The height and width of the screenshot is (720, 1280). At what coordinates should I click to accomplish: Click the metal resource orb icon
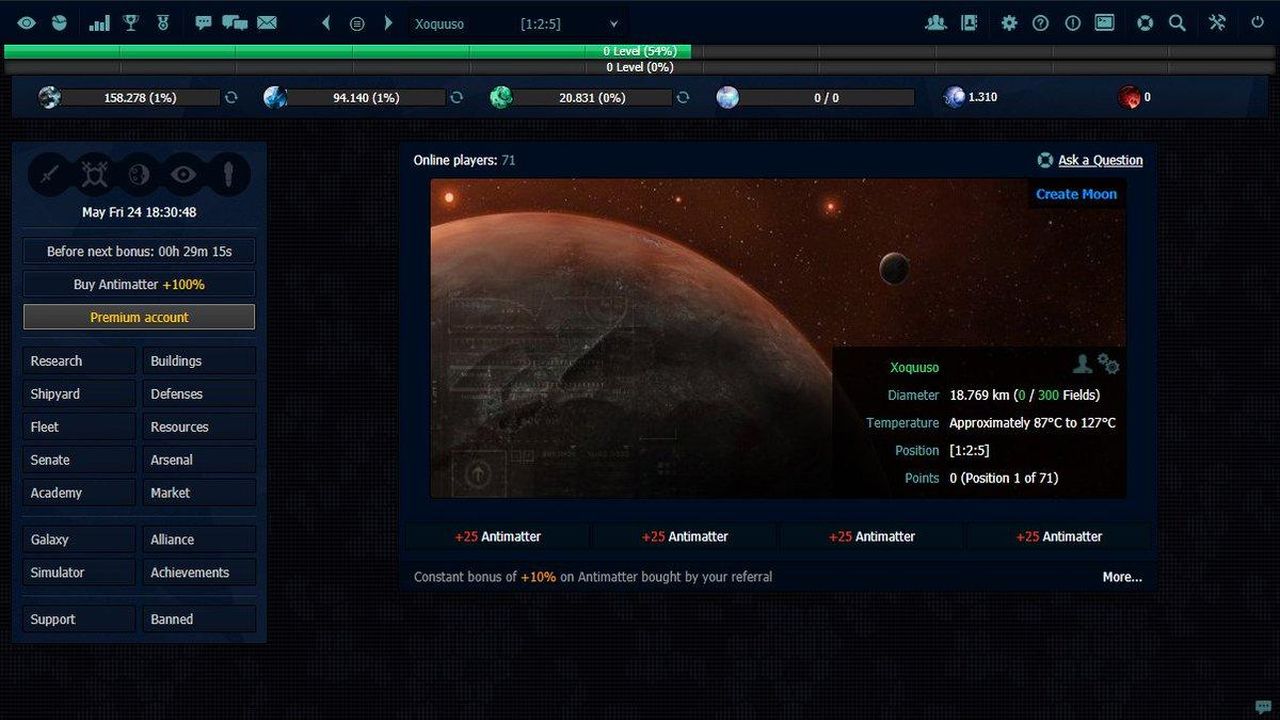click(x=50, y=97)
